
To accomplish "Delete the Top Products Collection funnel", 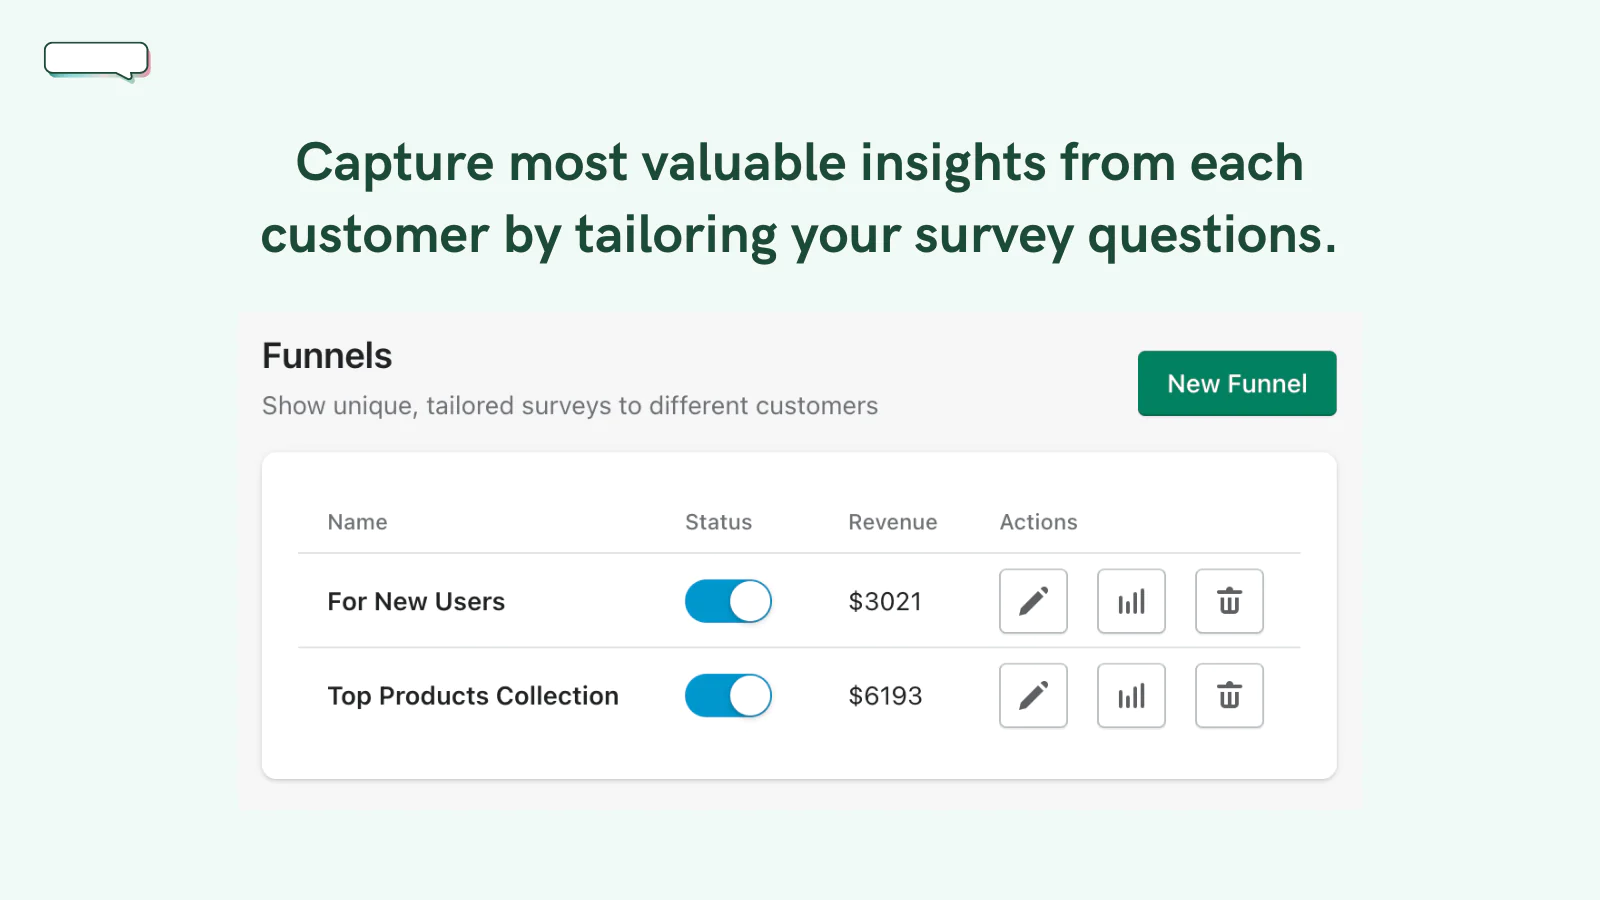I will (1229, 695).
